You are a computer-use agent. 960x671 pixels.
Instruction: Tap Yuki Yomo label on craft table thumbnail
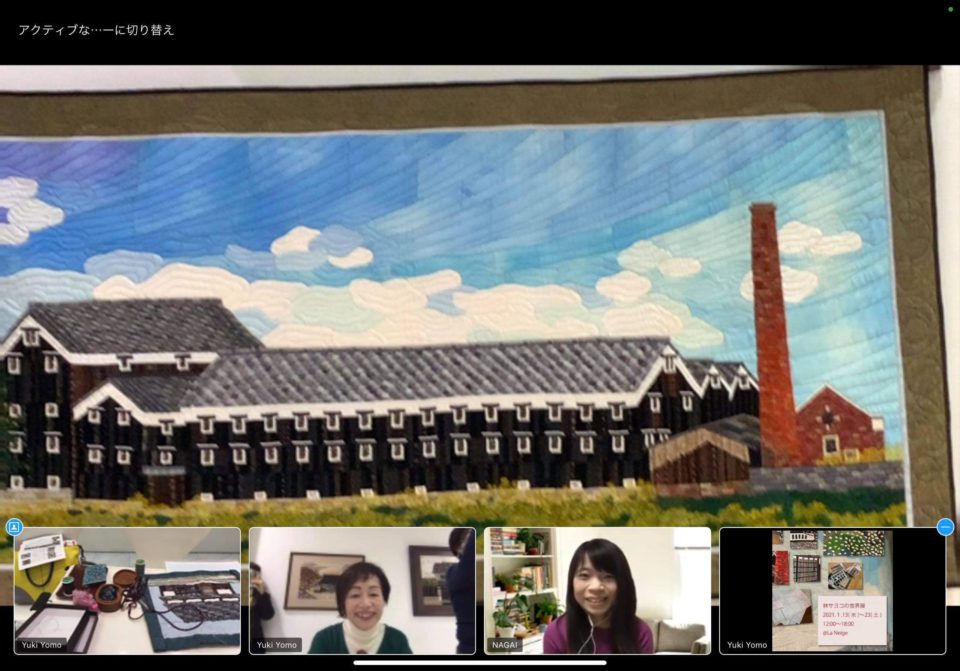42,645
